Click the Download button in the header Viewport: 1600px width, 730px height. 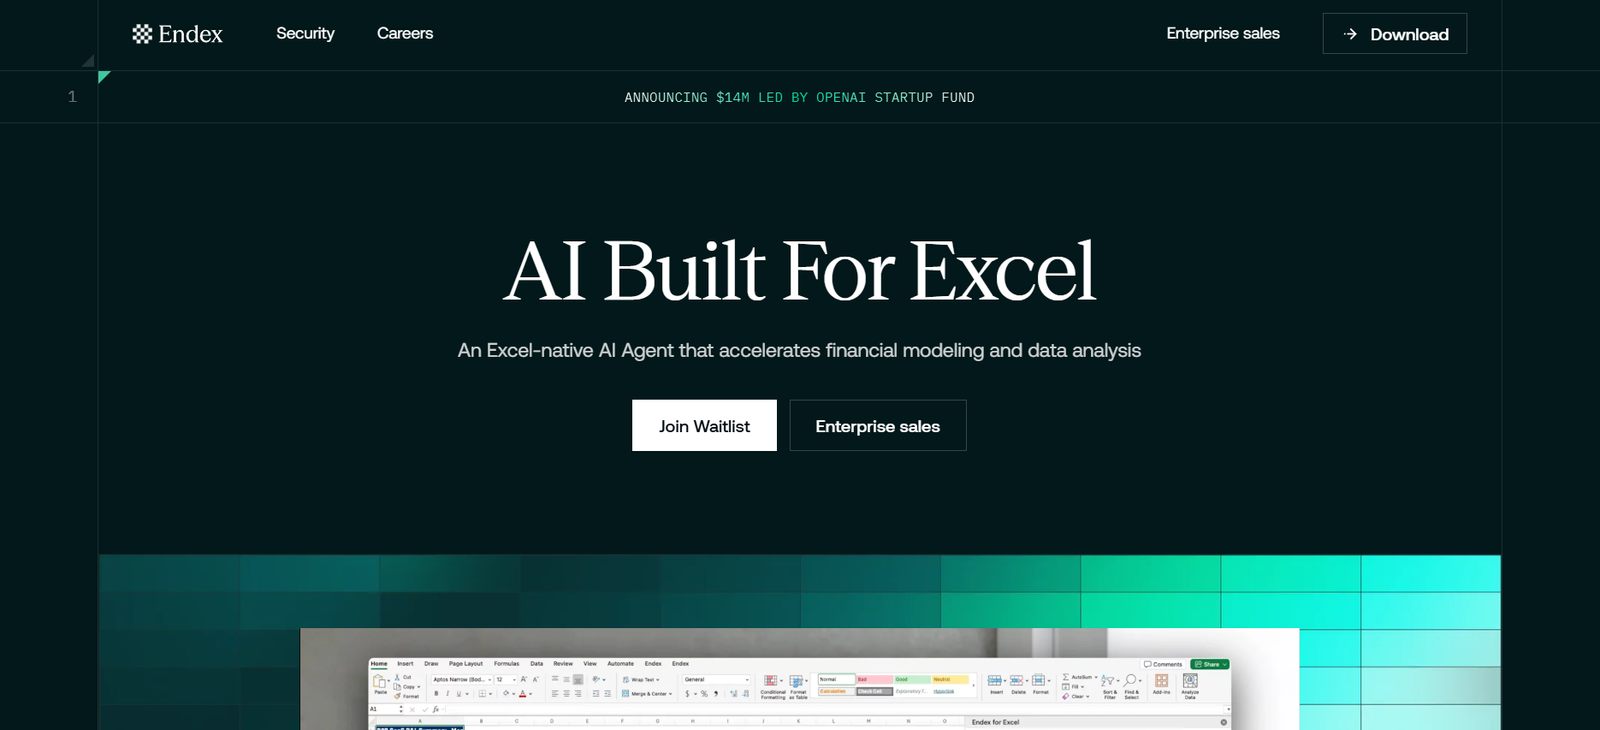point(1394,34)
